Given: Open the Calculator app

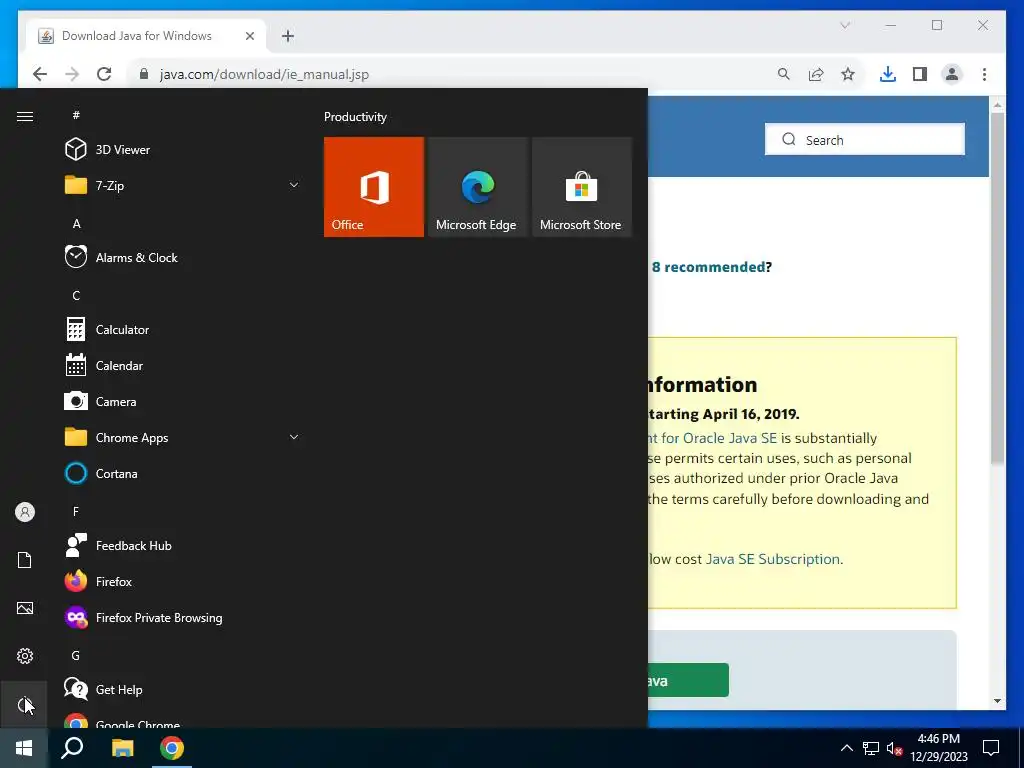Looking at the screenshot, I should pos(183,330).
